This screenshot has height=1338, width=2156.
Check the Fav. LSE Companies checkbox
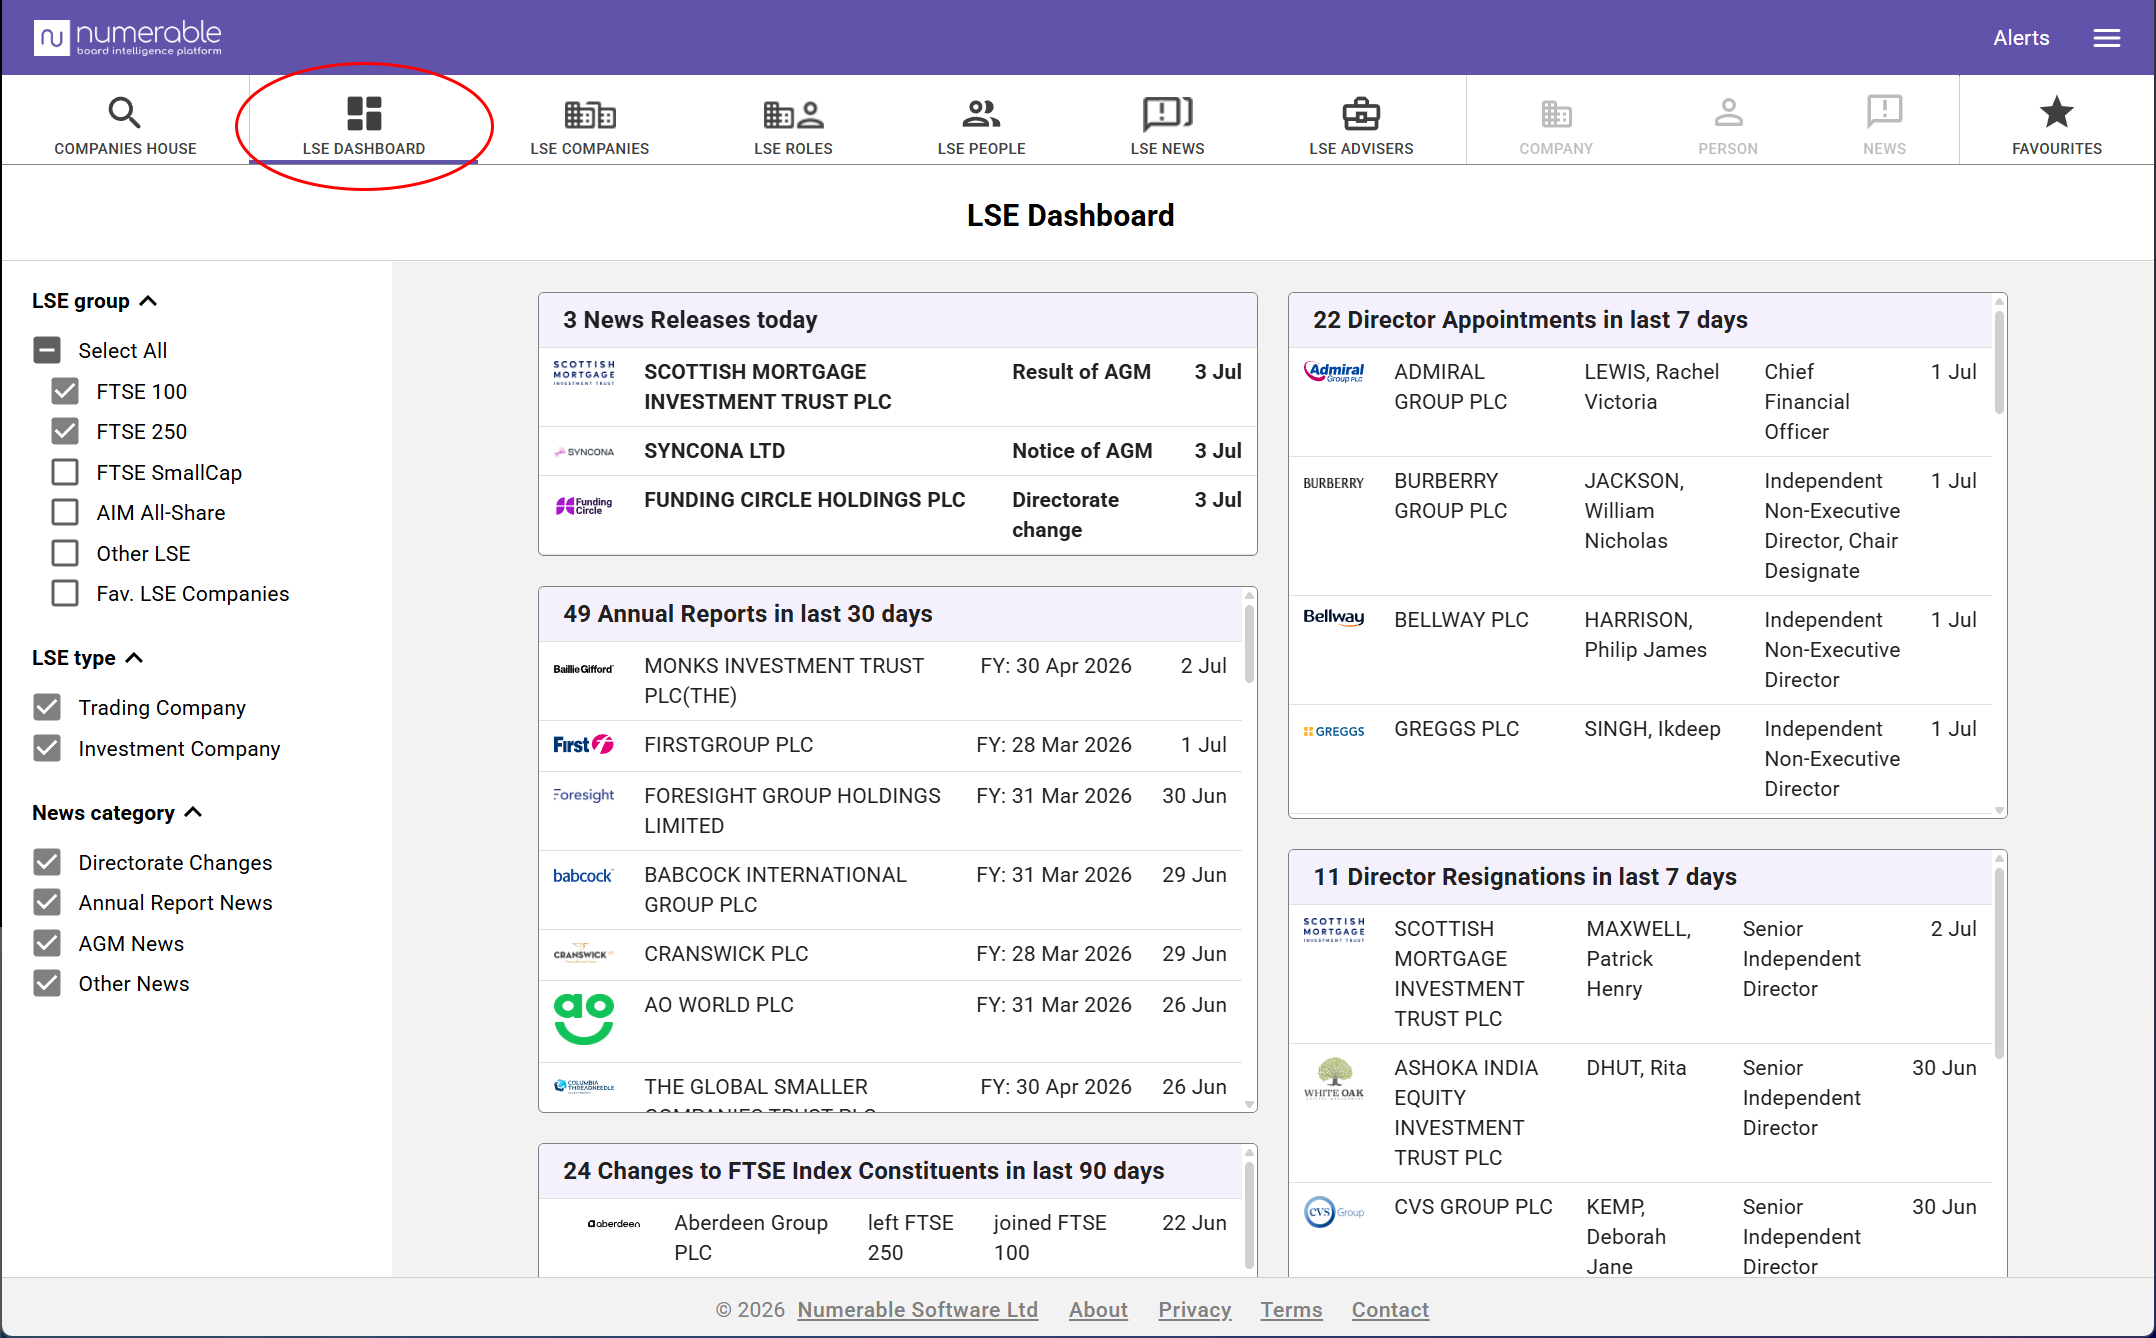[65, 593]
